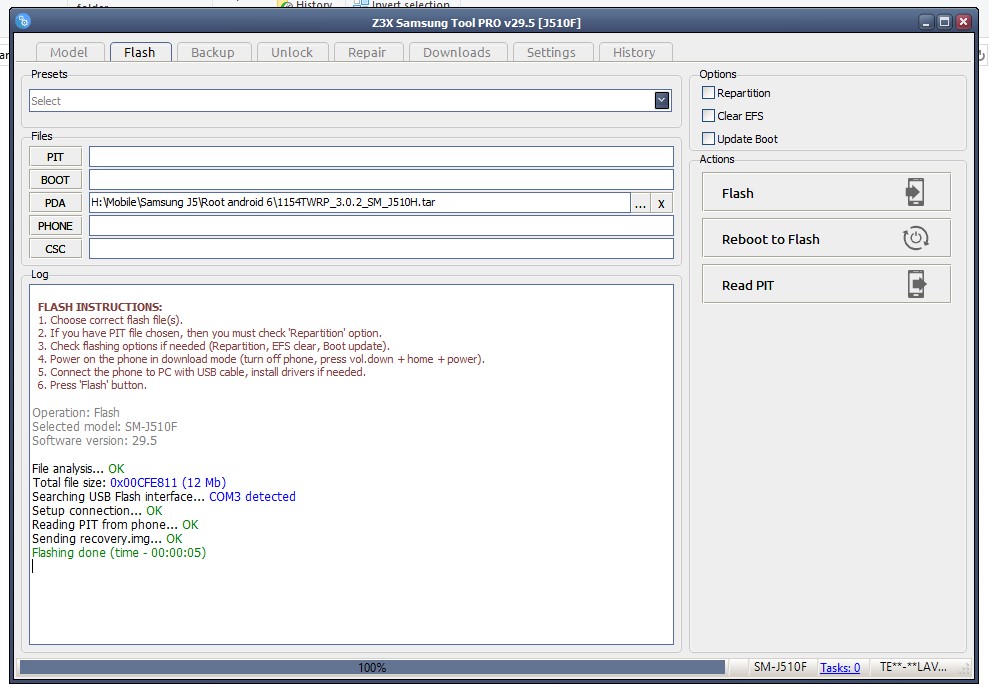The width and height of the screenshot is (989, 686).
Task: Click 'Selected model: SM-J510F' log line
Action: tap(105, 427)
